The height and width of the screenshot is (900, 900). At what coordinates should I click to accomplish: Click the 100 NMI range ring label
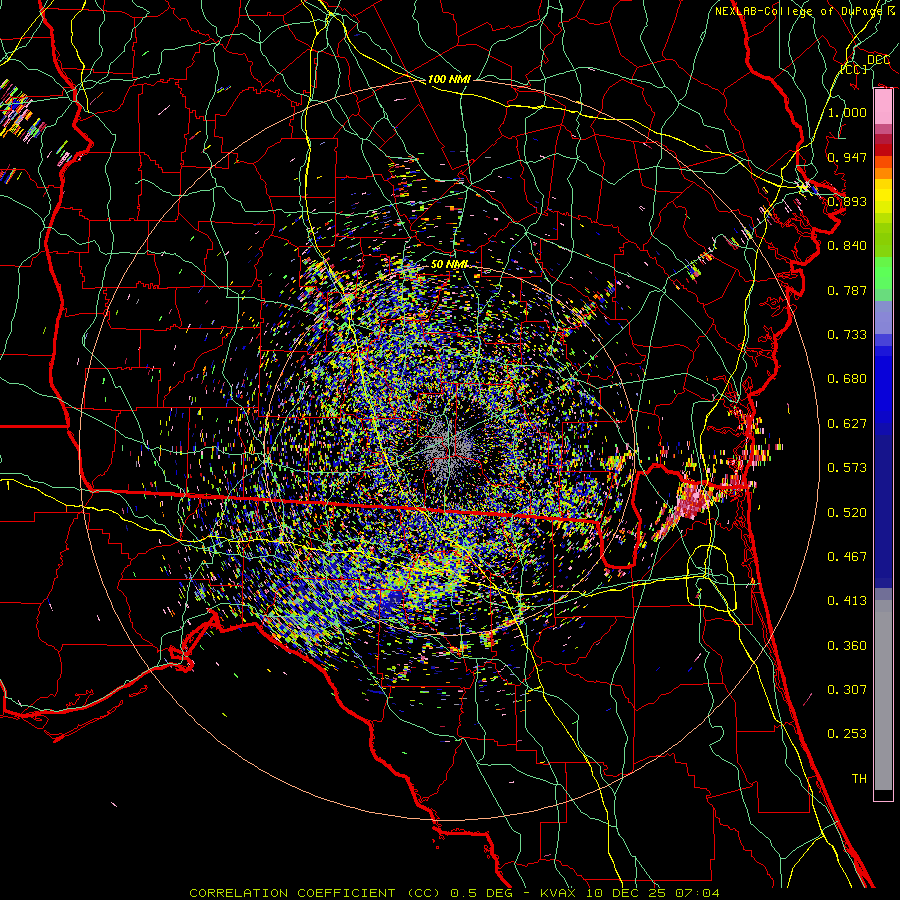[449, 79]
